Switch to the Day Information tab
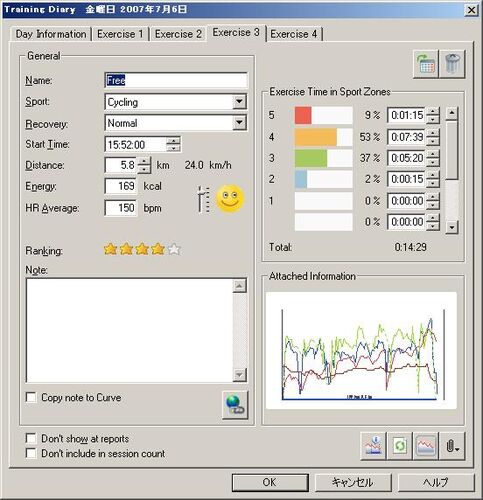Viewport: 483px width, 500px height. [x=51, y=34]
